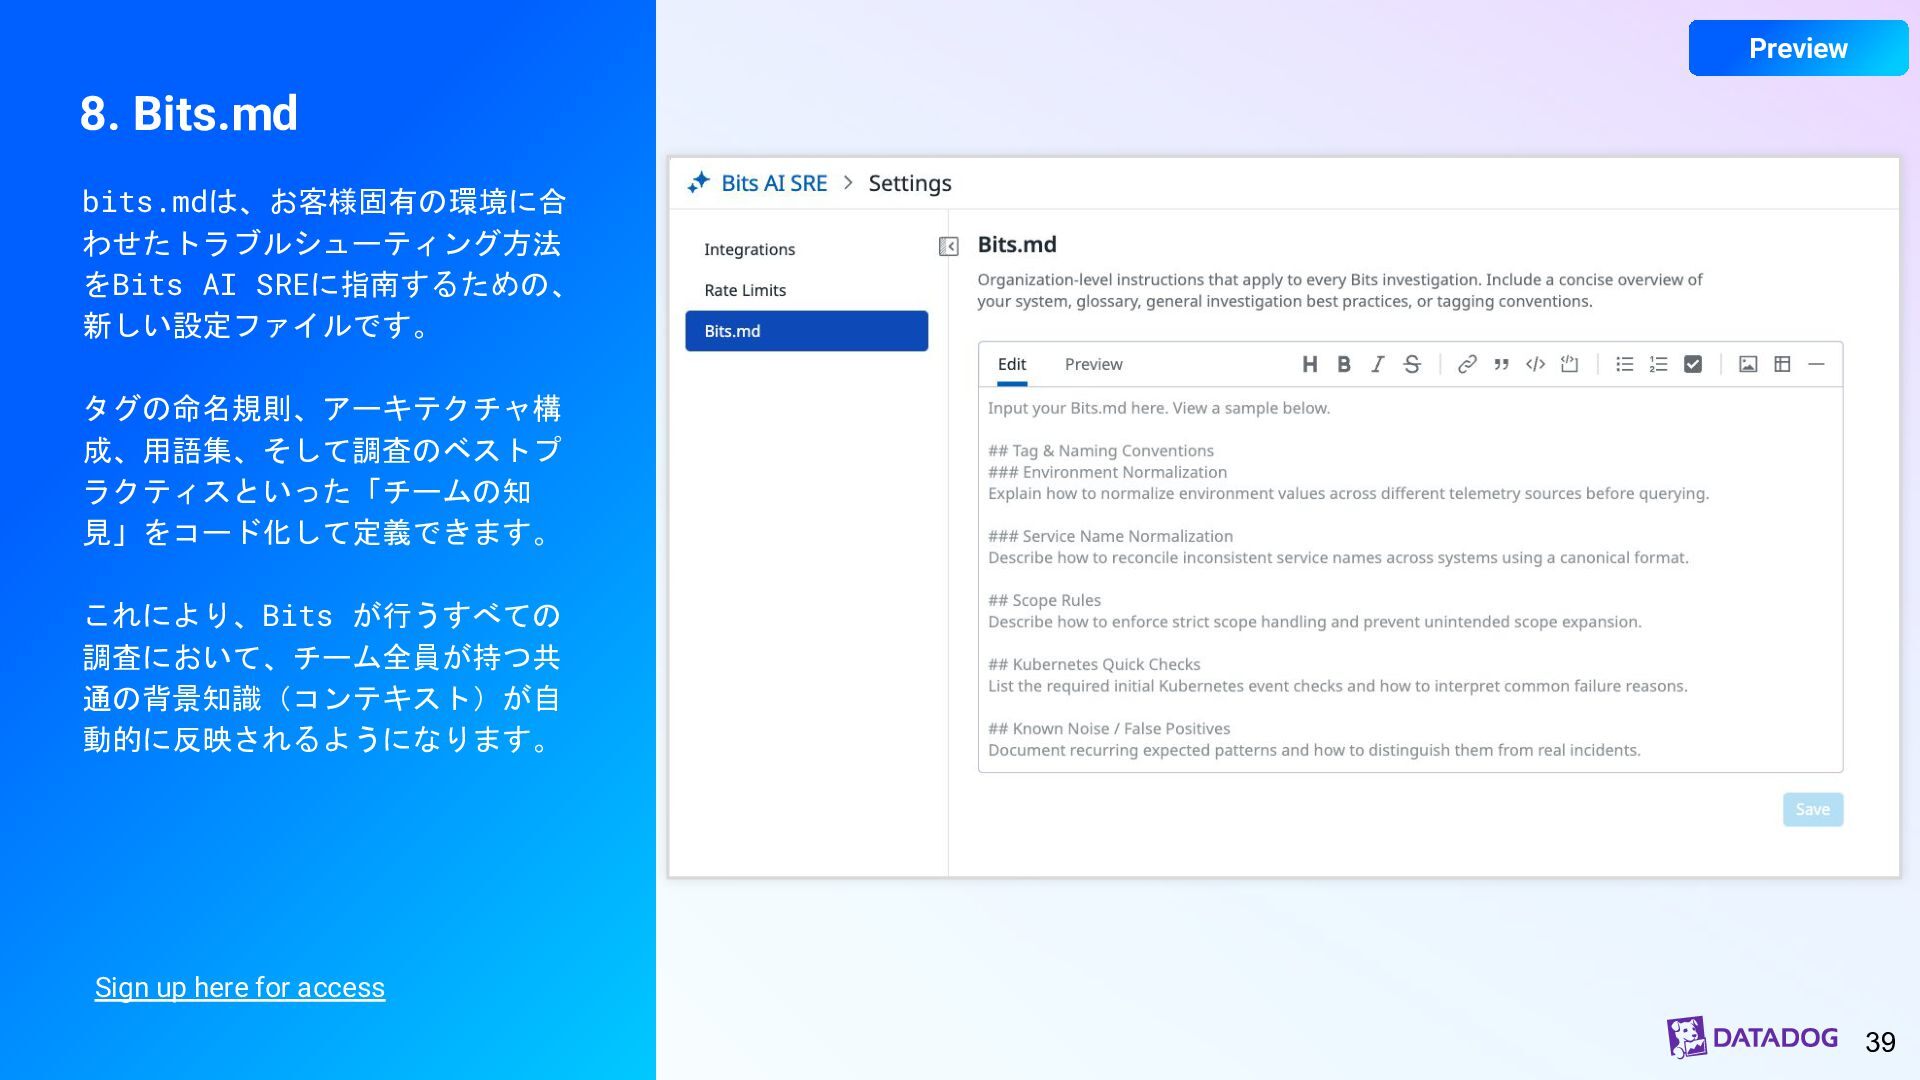Image resolution: width=1920 pixels, height=1080 pixels.
Task: Open Sign up here for access link
Action: tap(240, 987)
